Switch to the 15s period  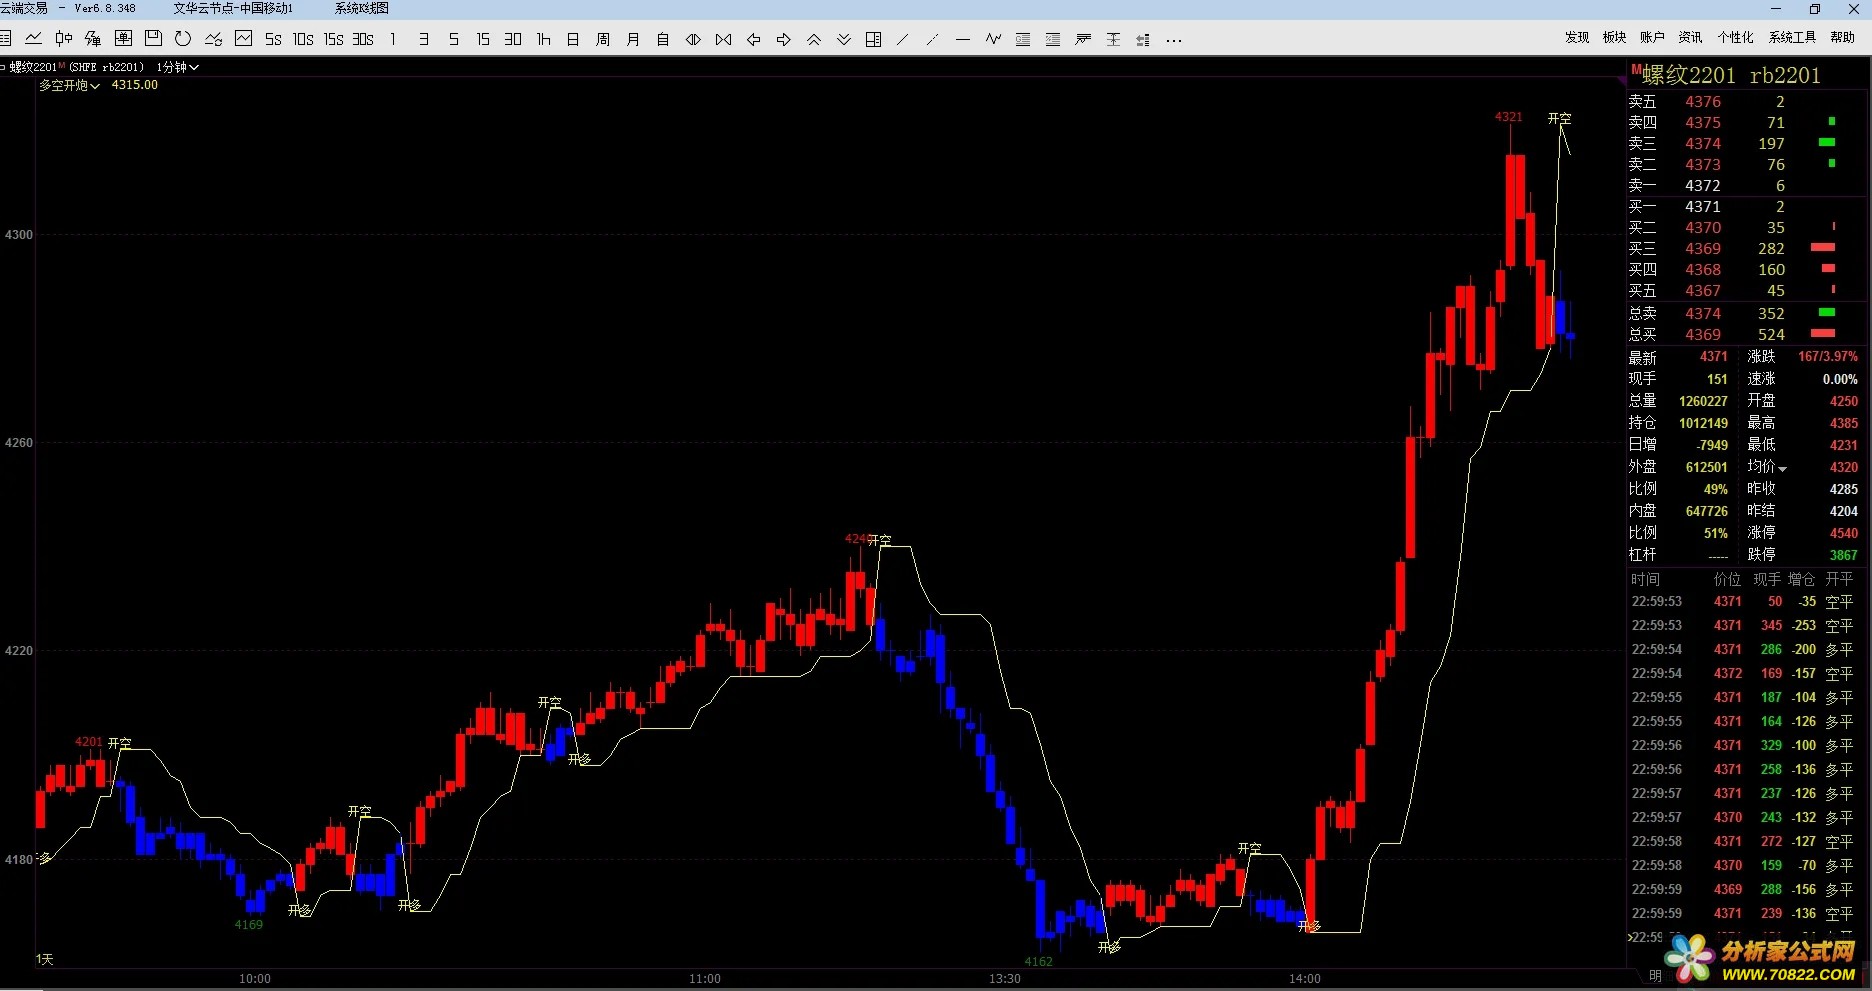point(333,39)
